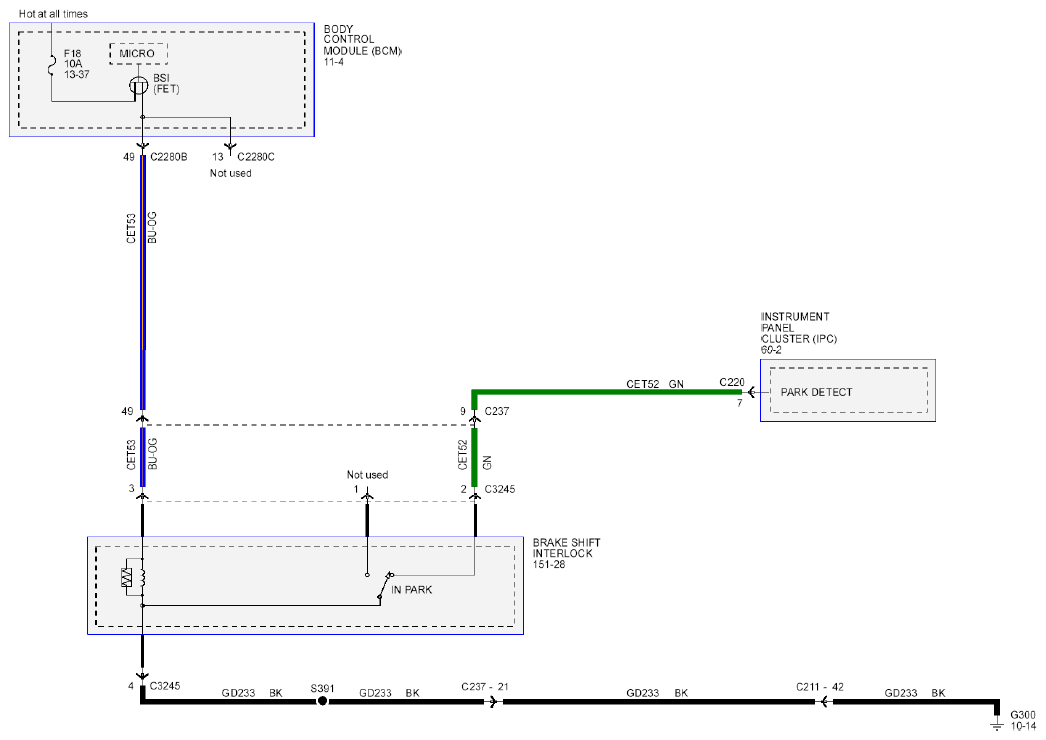Click the S391 splice label
1046x740 pixels.
pos(322,688)
